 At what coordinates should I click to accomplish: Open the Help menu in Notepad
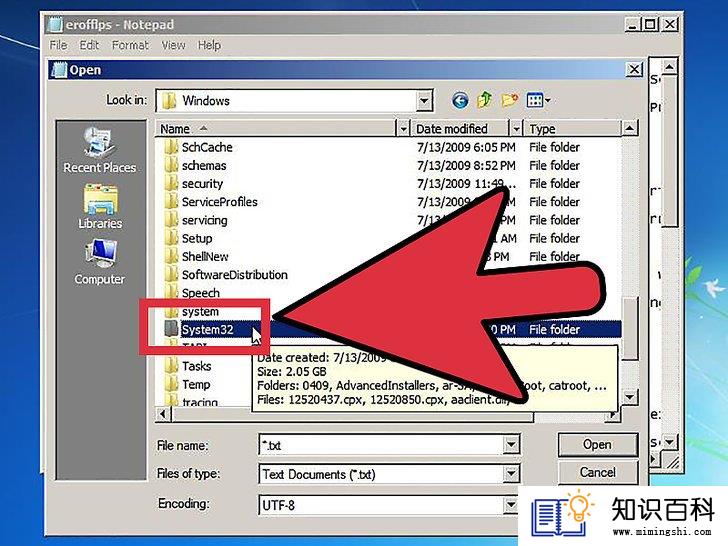pos(209,45)
